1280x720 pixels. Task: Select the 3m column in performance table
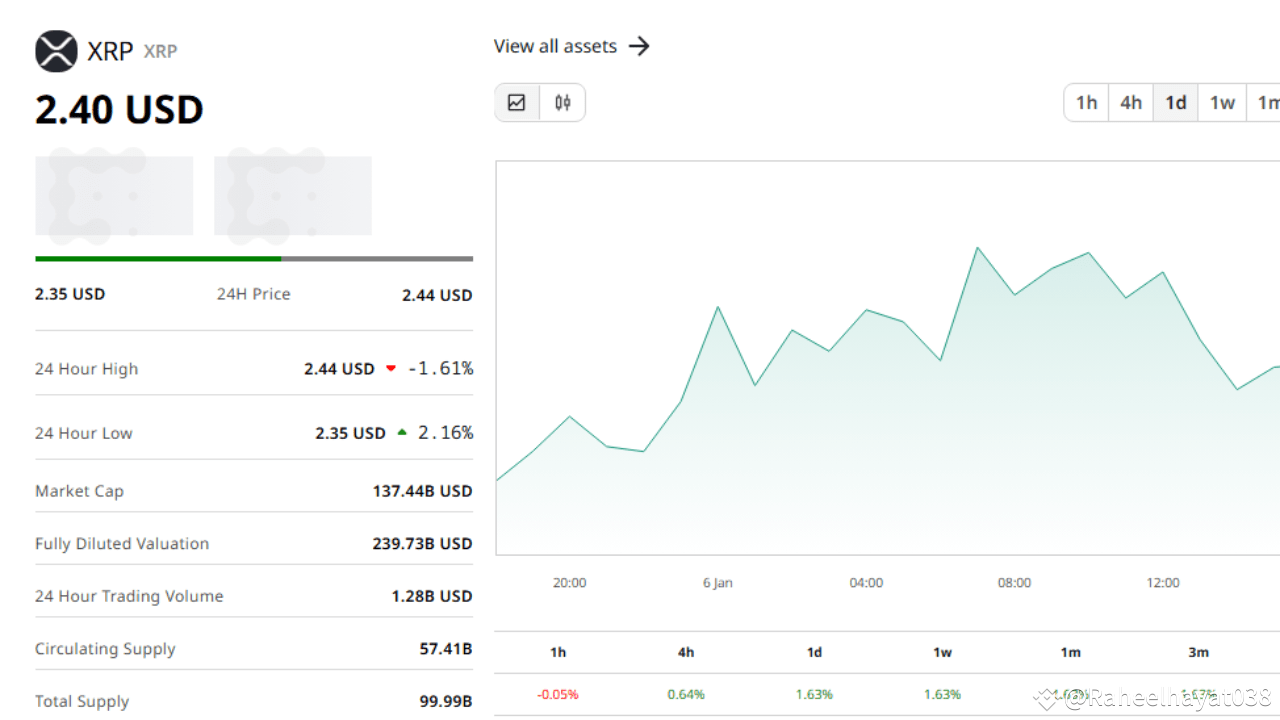tap(1198, 652)
